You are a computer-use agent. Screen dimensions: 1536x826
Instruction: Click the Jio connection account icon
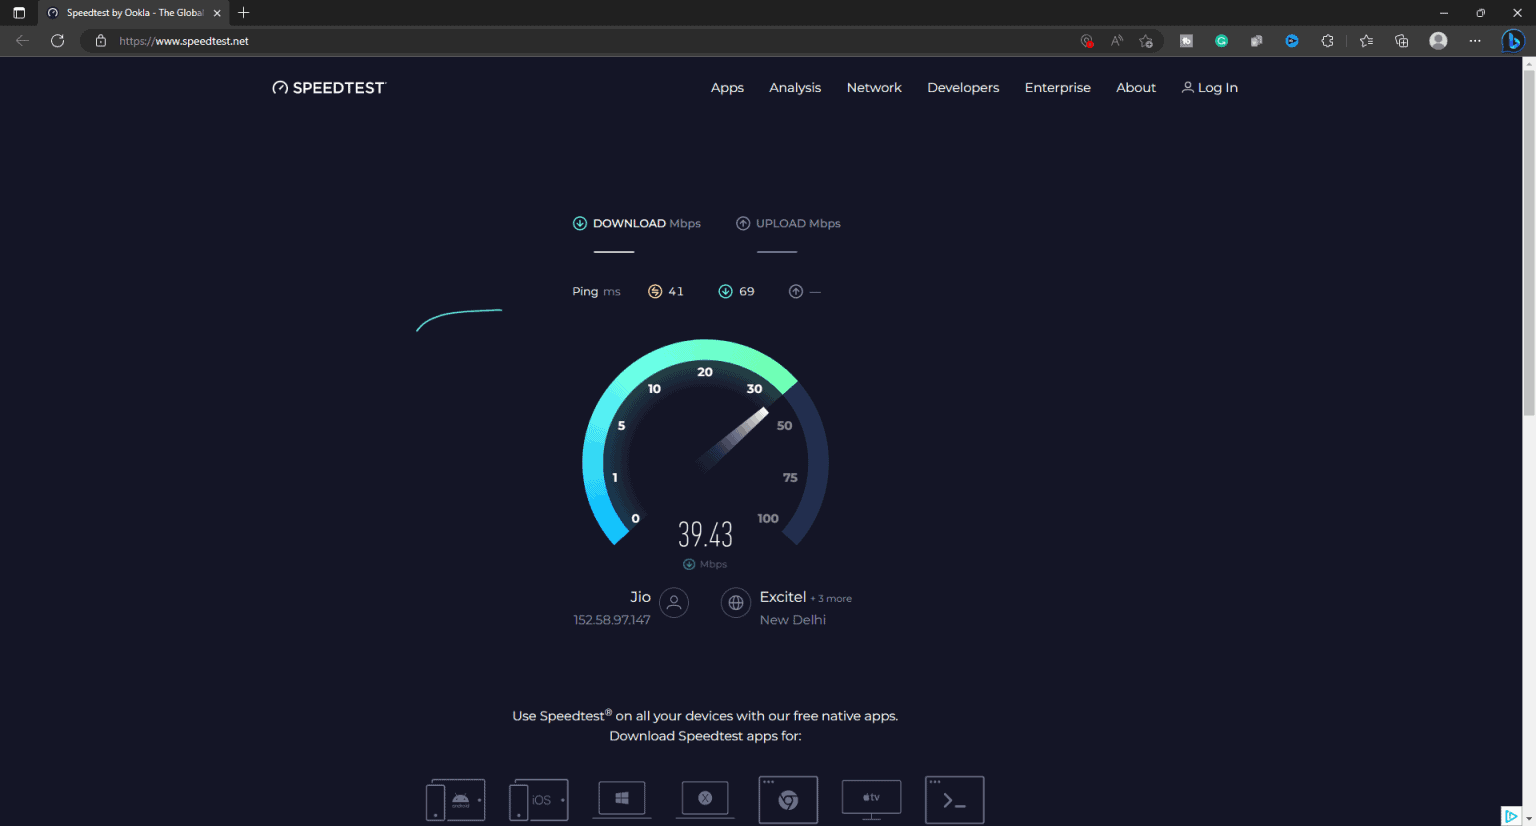(x=673, y=602)
